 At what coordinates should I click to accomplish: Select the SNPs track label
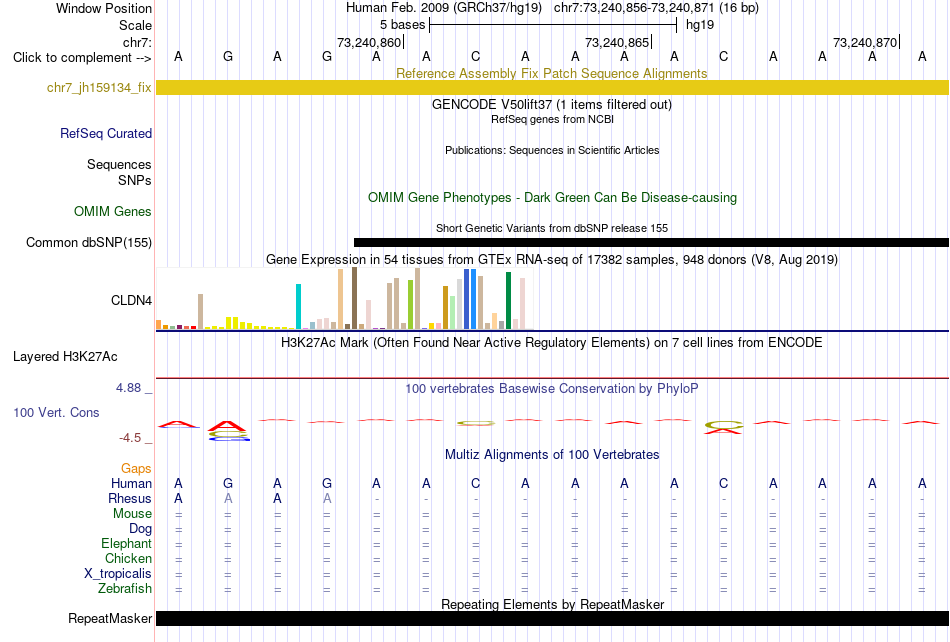[135, 180]
